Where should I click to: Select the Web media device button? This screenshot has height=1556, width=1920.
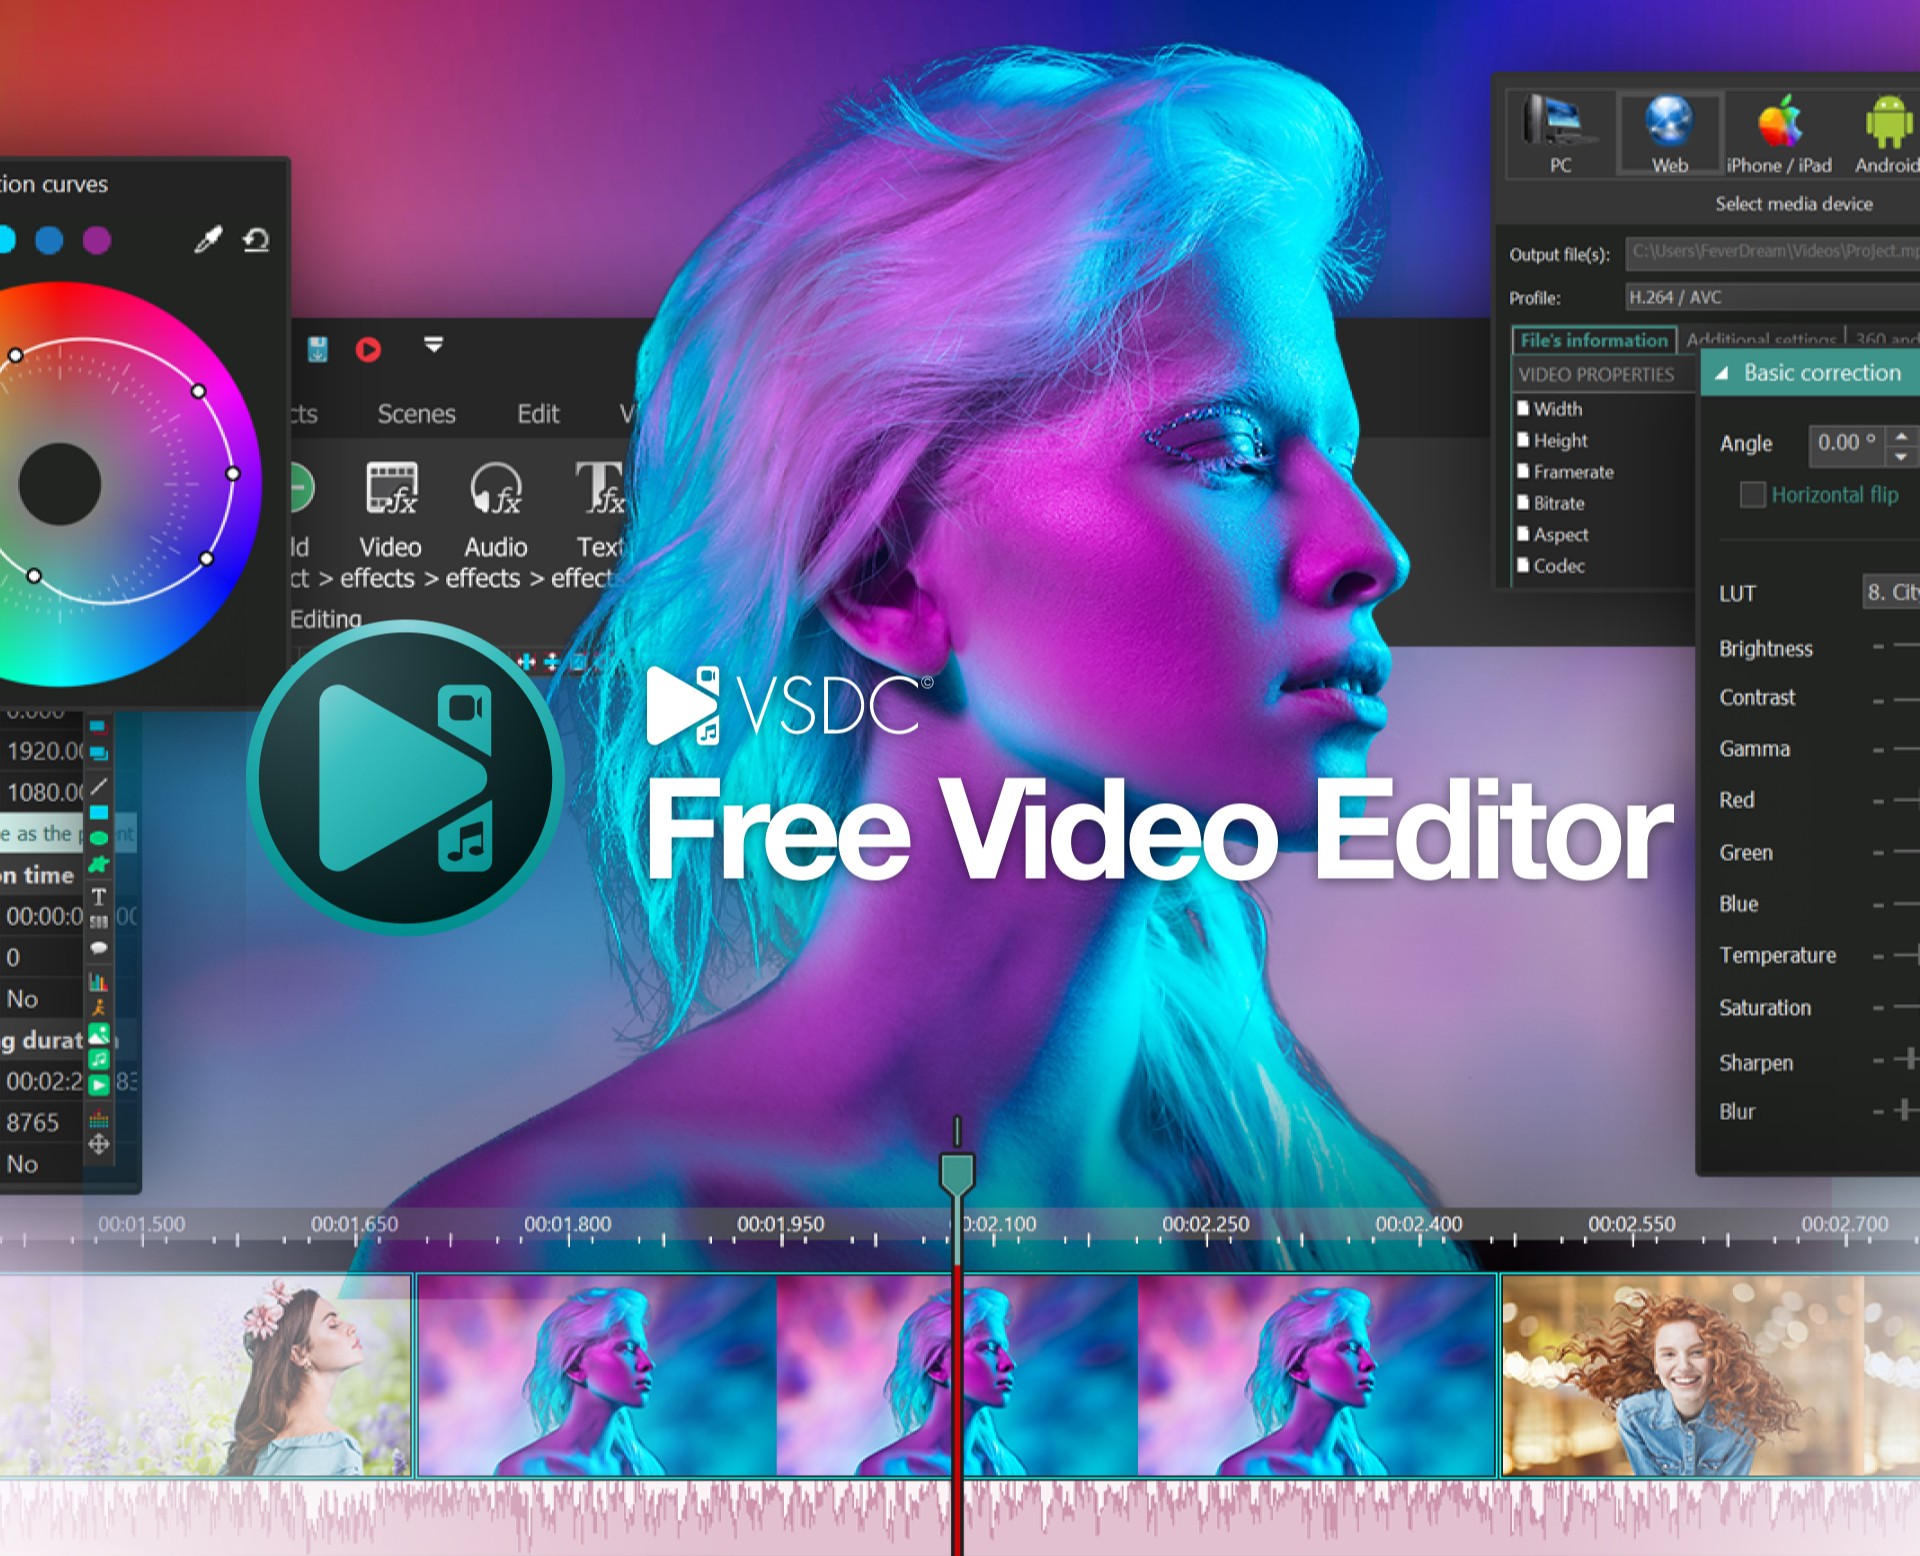[1669, 134]
